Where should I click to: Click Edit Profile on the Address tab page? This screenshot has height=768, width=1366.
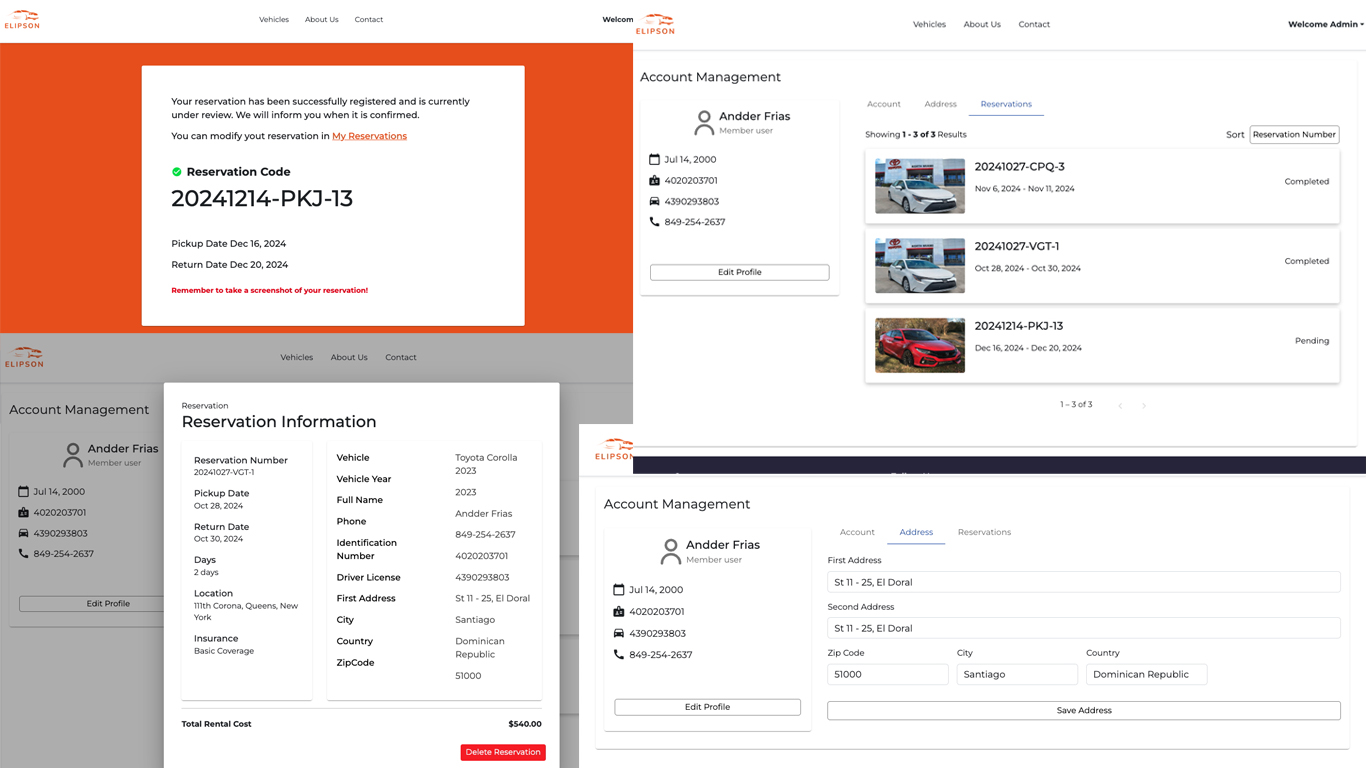click(708, 707)
